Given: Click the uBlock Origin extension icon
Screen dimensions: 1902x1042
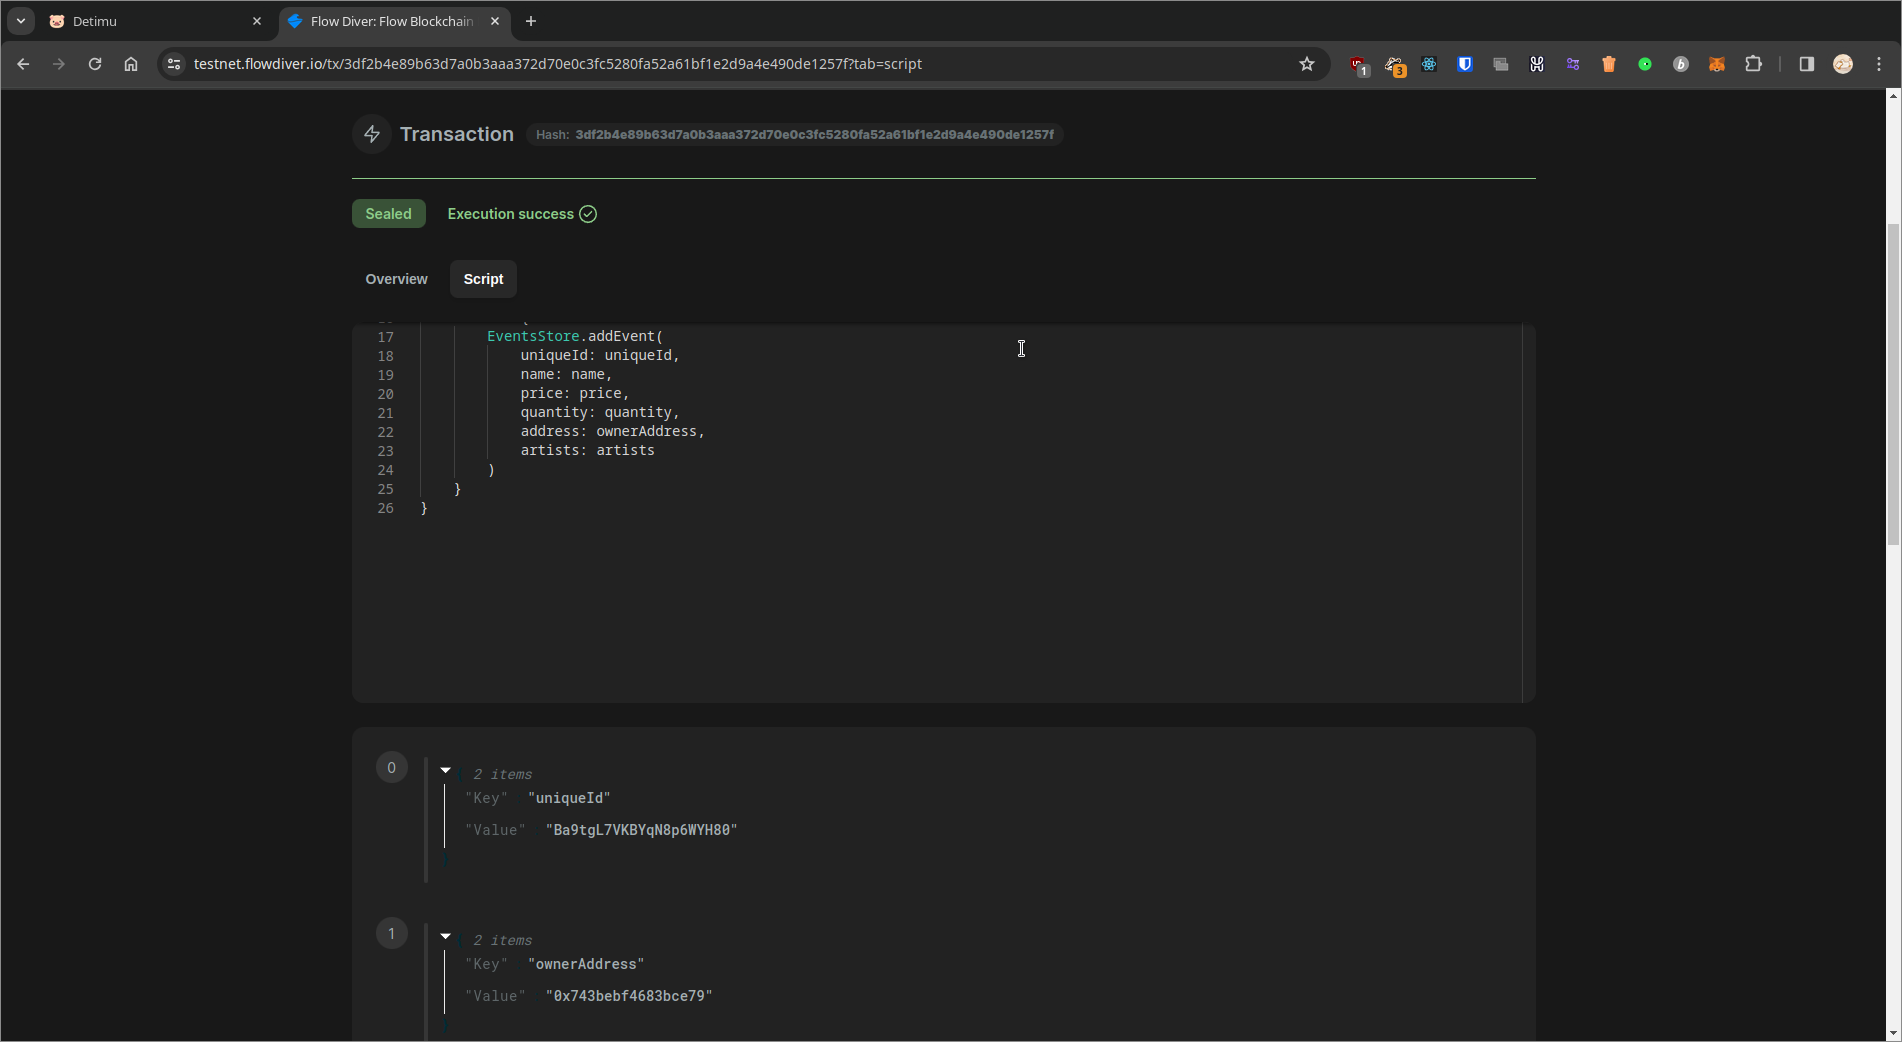Looking at the screenshot, I should click(1358, 65).
